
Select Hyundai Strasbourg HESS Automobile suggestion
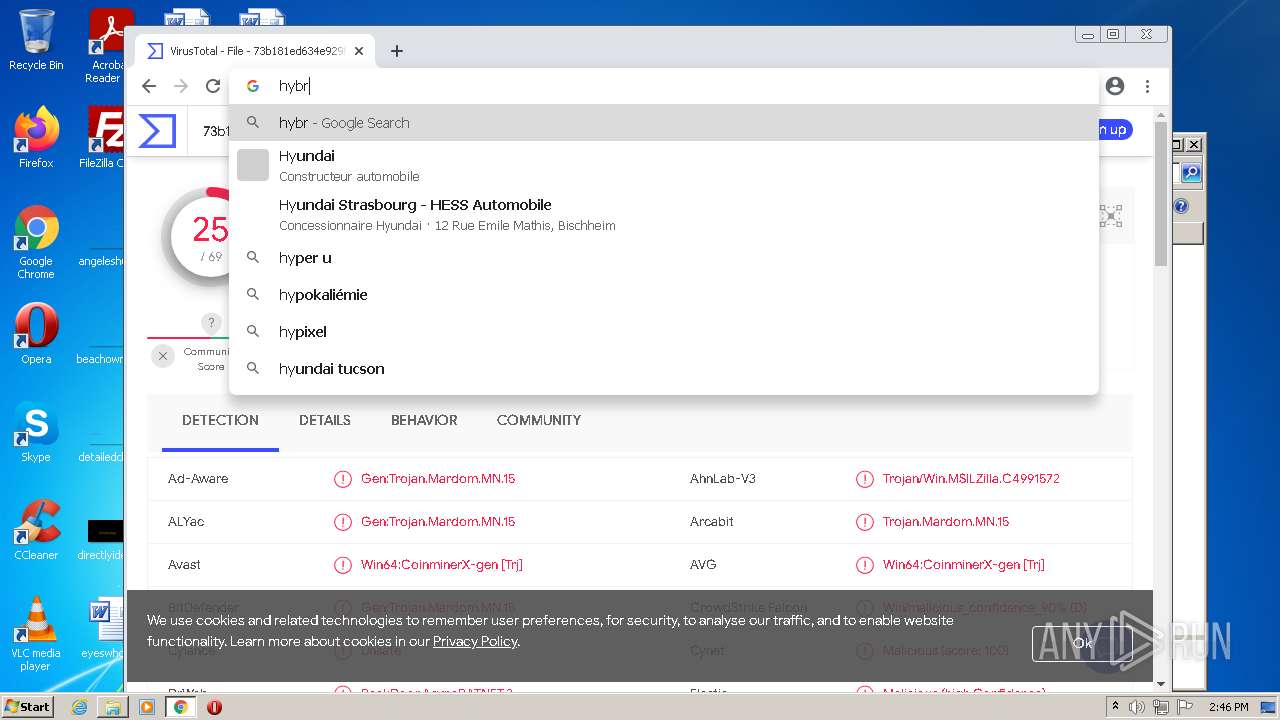coord(664,214)
